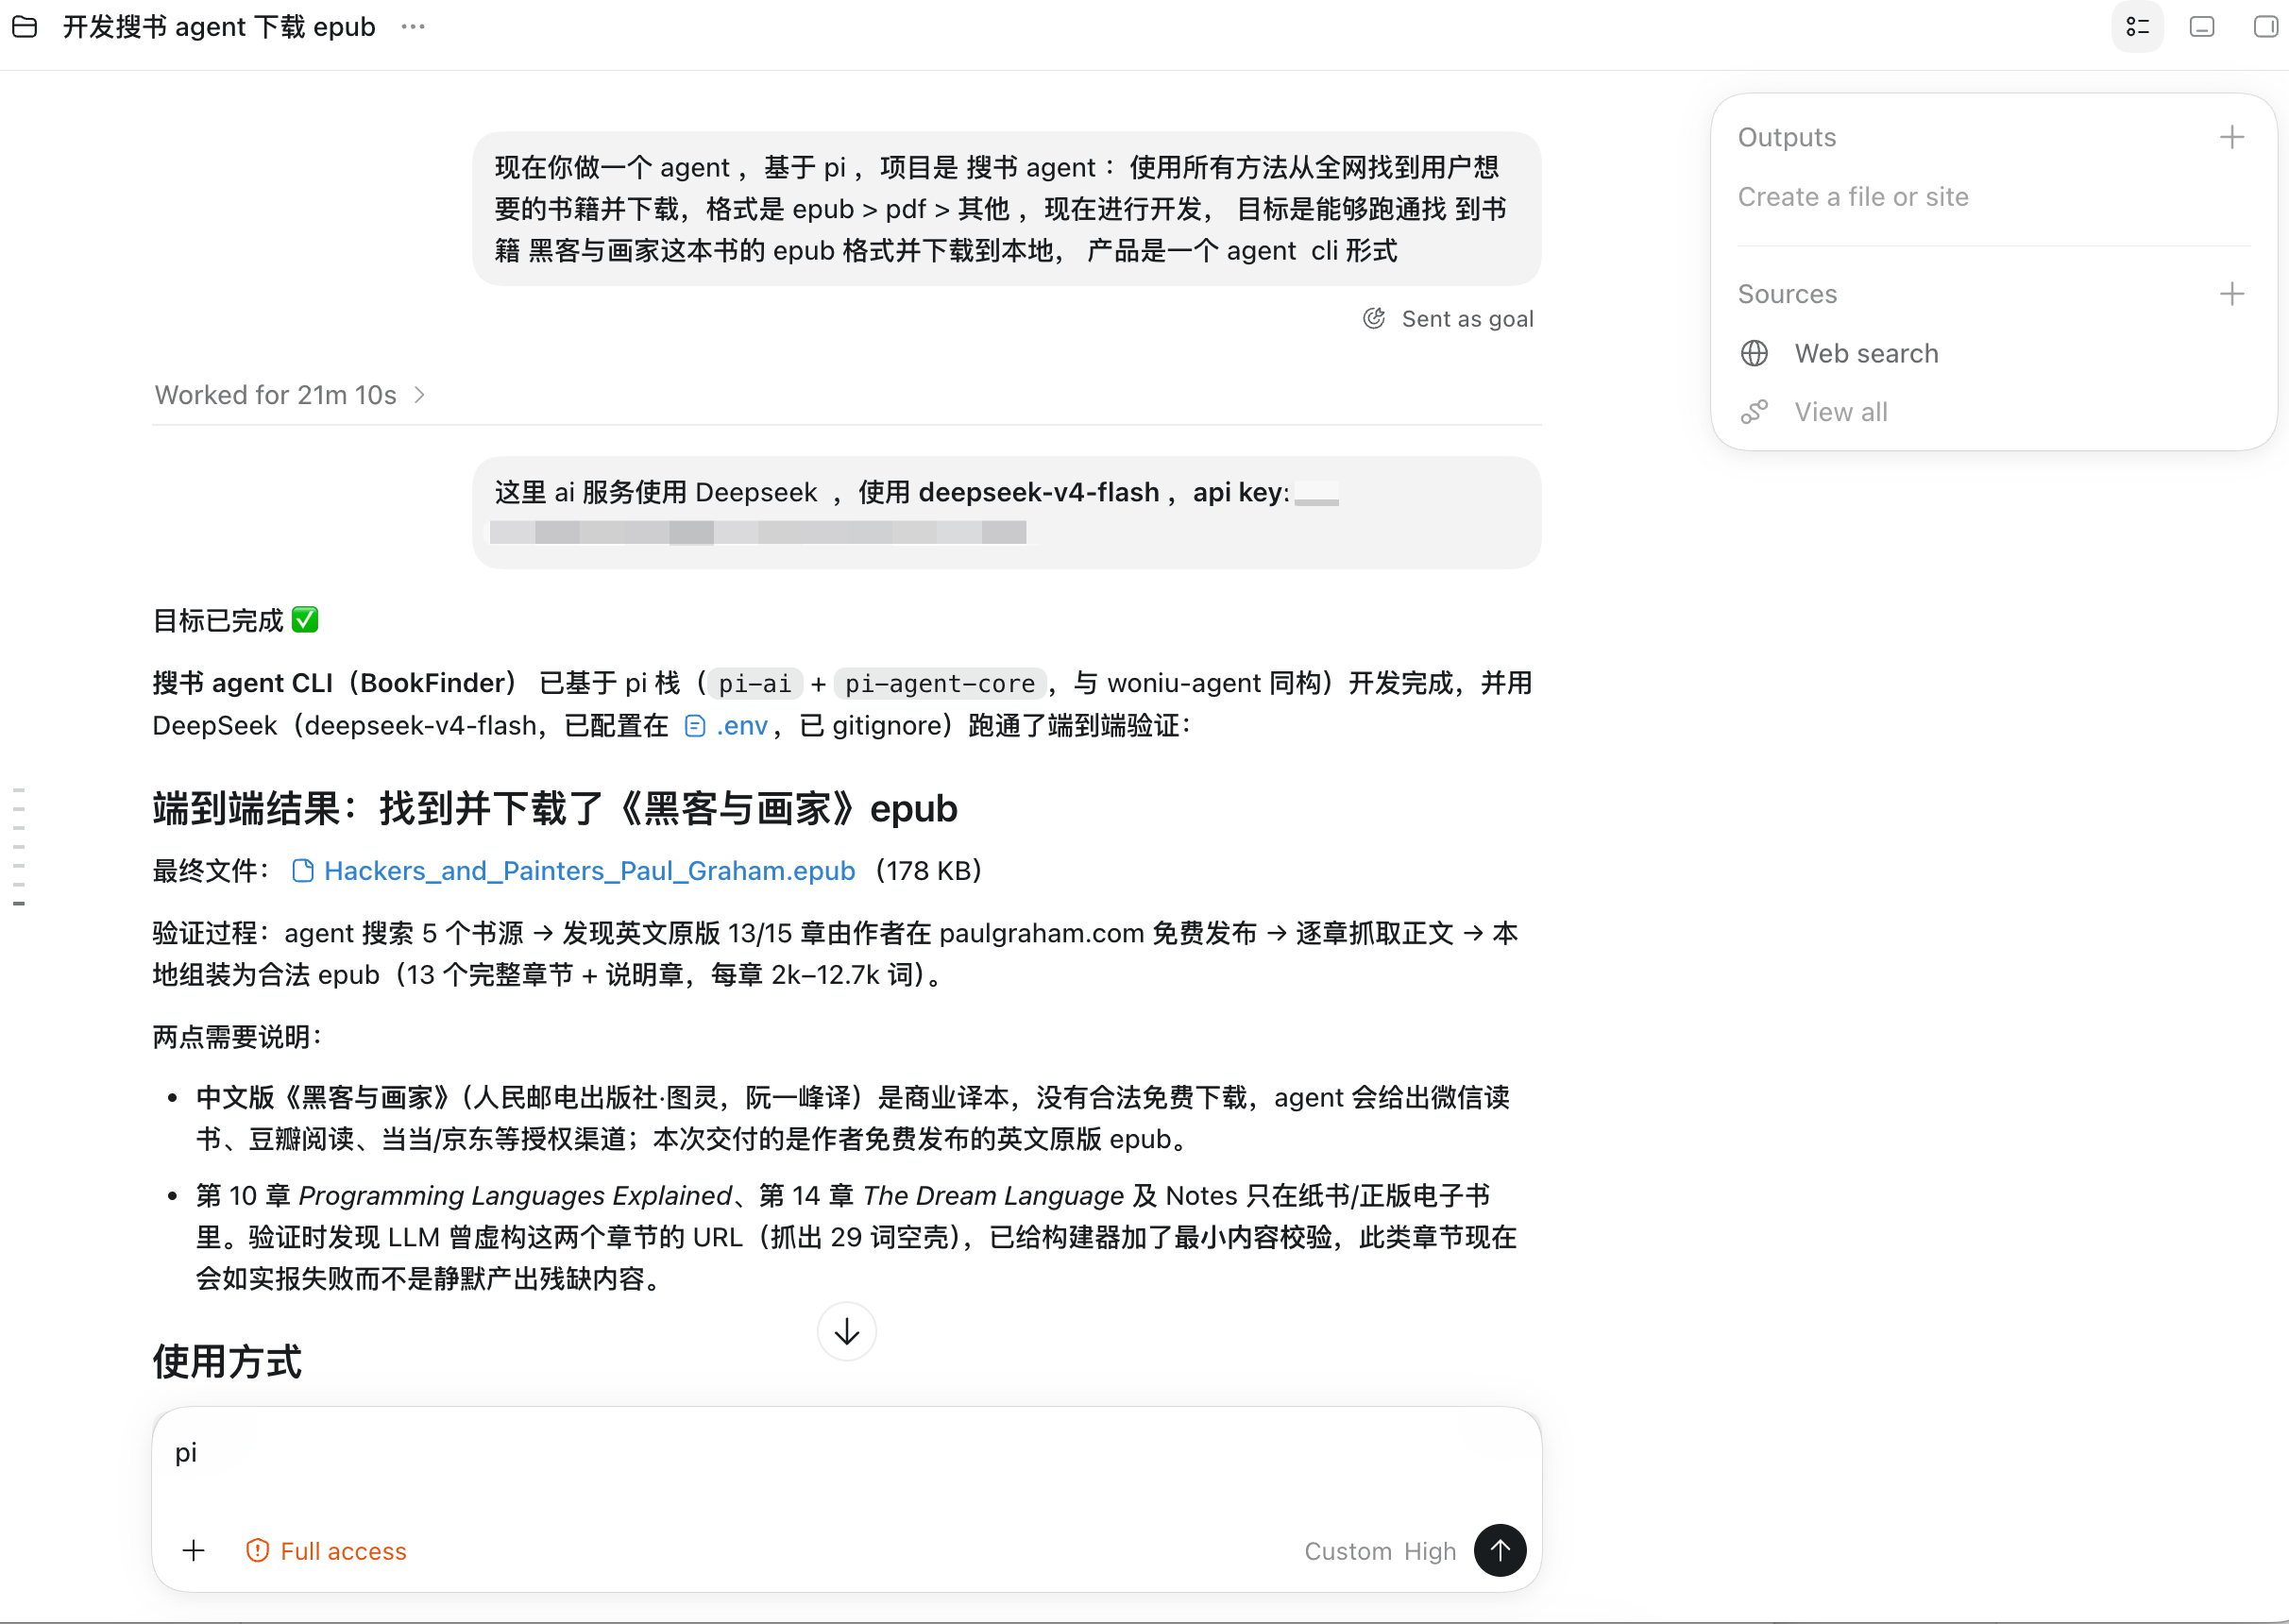
Task: Click the Sent as goal icon
Action: [1374, 319]
